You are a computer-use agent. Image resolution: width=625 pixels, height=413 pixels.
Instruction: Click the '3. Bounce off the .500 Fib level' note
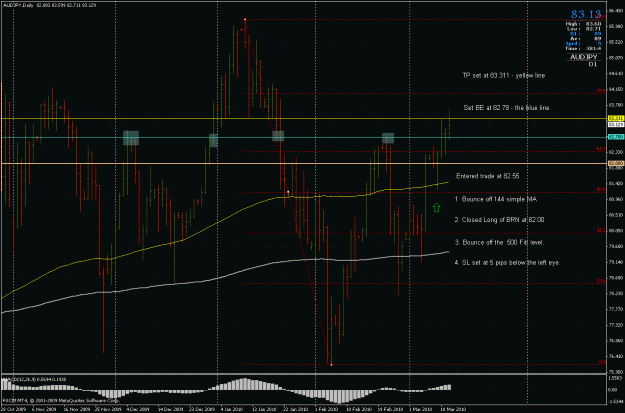point(499,242)
